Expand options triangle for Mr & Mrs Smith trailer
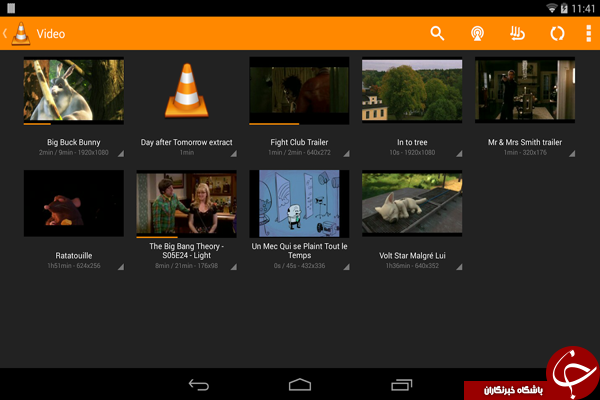600x400 pixels. [572, 153]
